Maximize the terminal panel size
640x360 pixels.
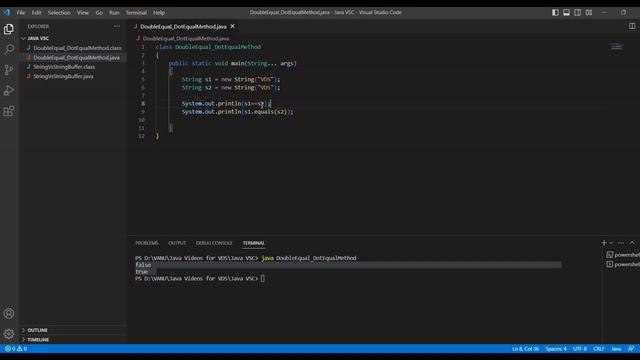point(632,243)
